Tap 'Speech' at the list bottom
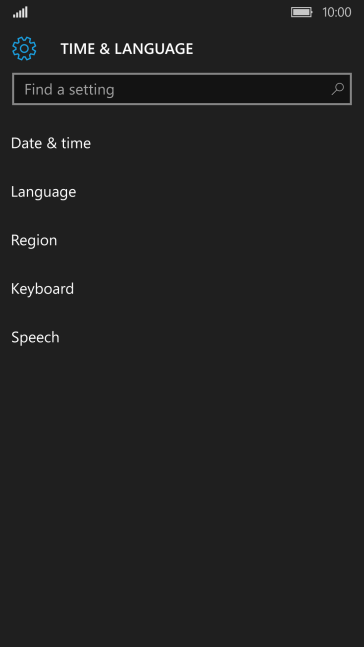The image size is (364, 647). pos(182,337)
